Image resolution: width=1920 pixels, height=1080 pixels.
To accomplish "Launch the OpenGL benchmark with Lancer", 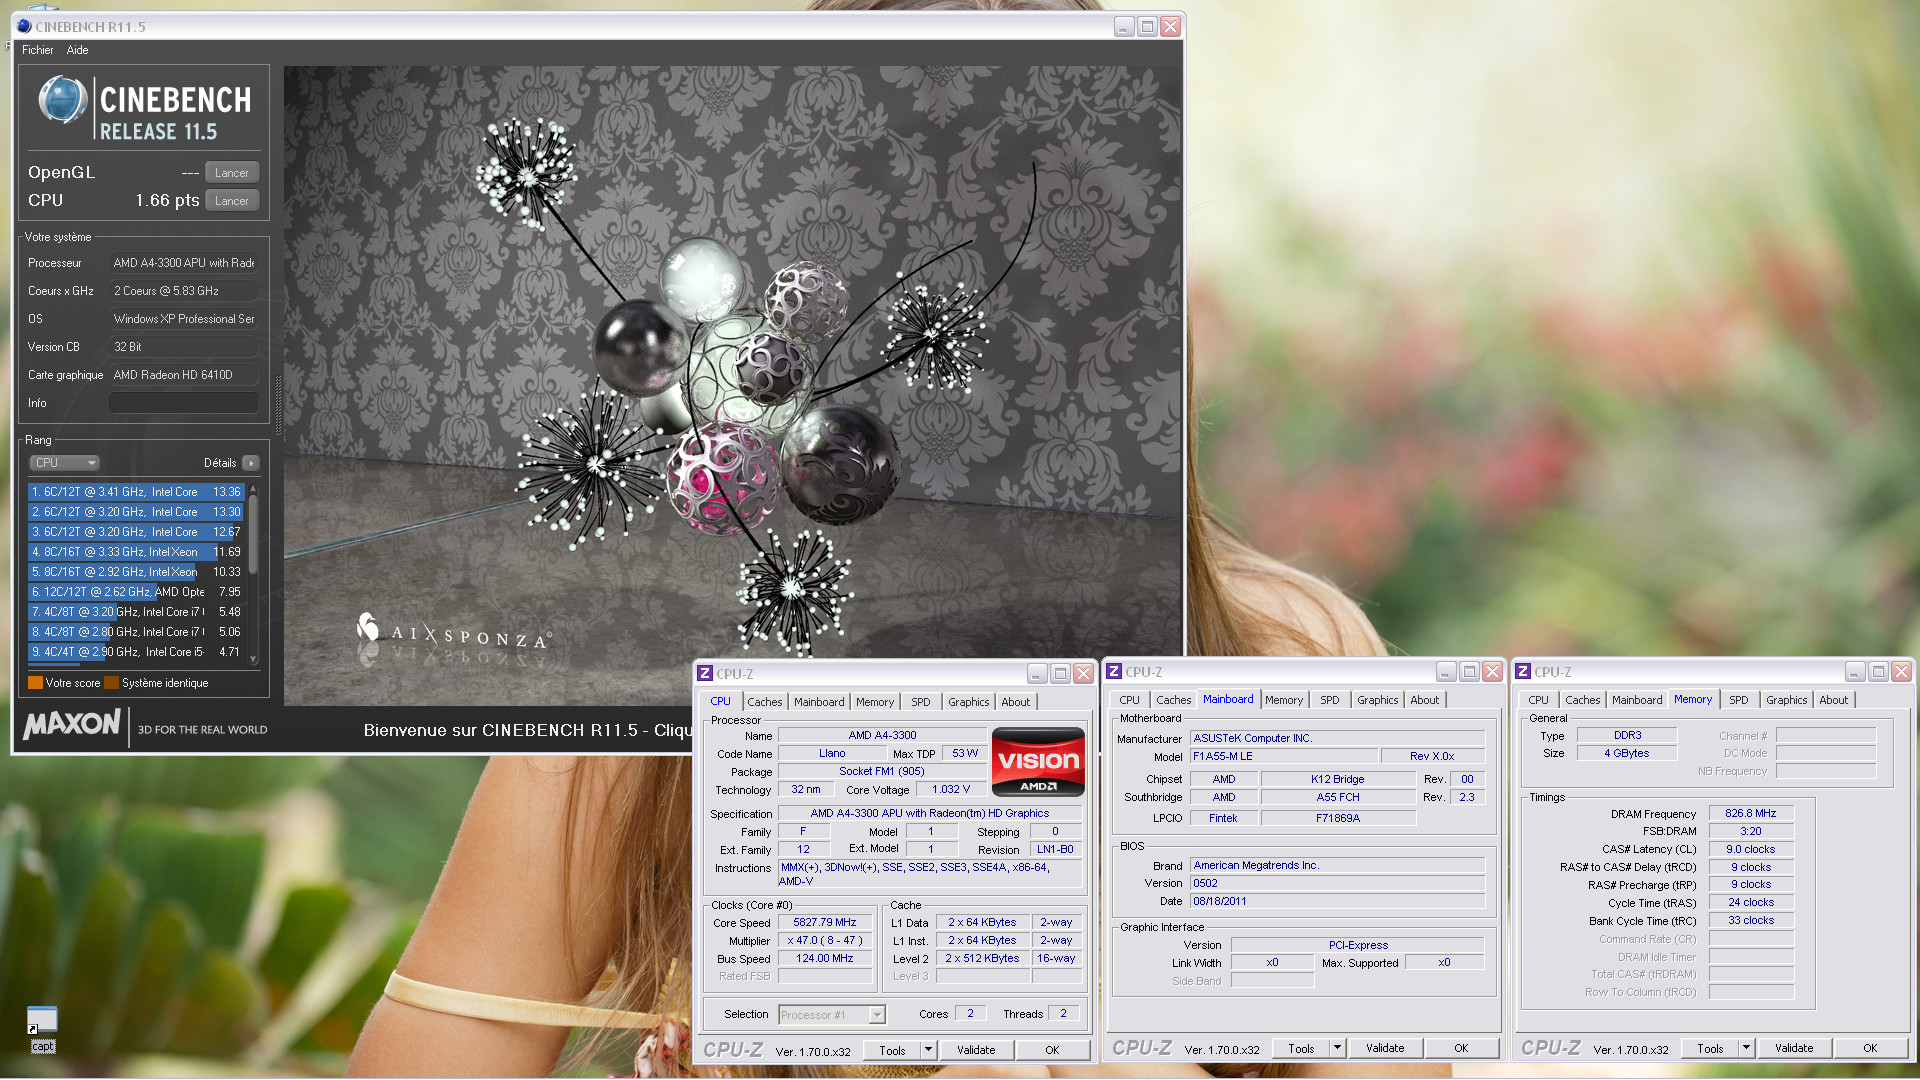I will (232, 173).
